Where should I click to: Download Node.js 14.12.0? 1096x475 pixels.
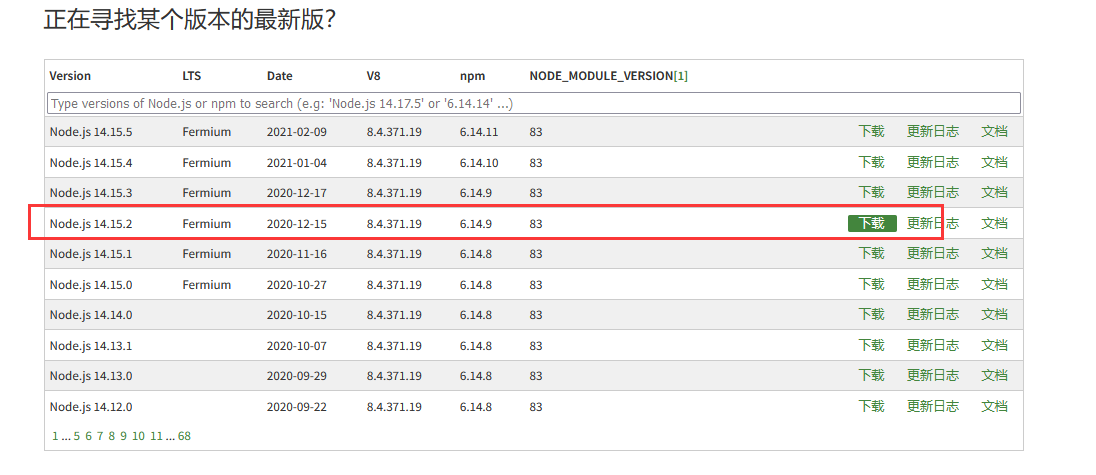coord(872,407)
